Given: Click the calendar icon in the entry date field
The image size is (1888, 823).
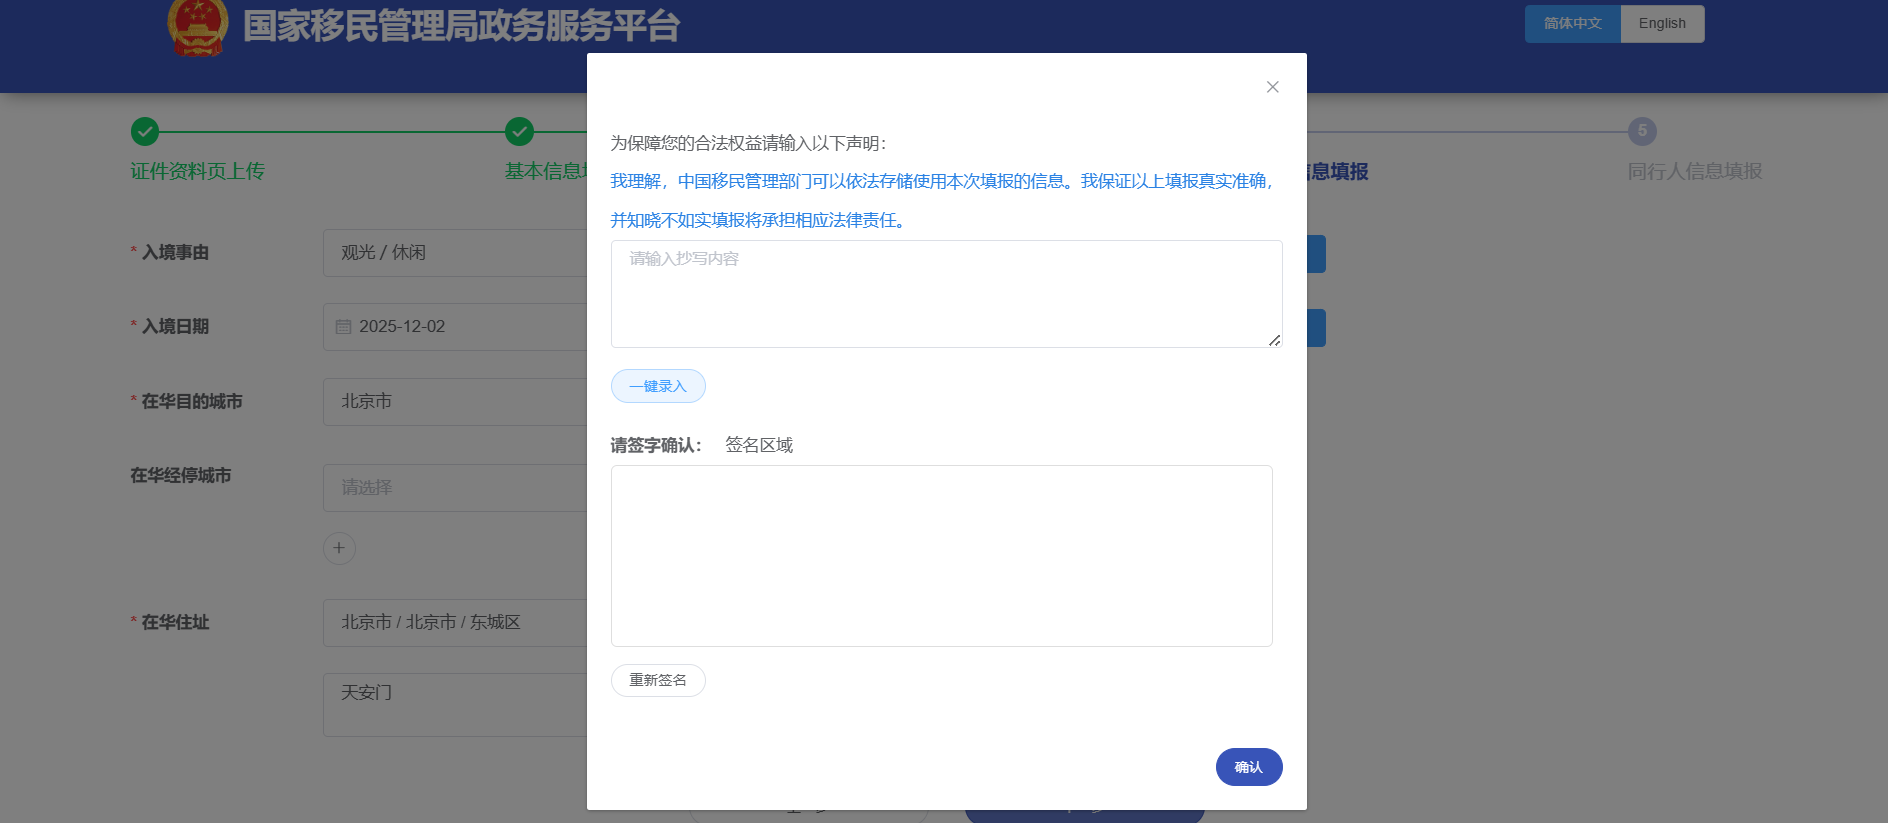Looking at the screenshot, I should (343, 327).
